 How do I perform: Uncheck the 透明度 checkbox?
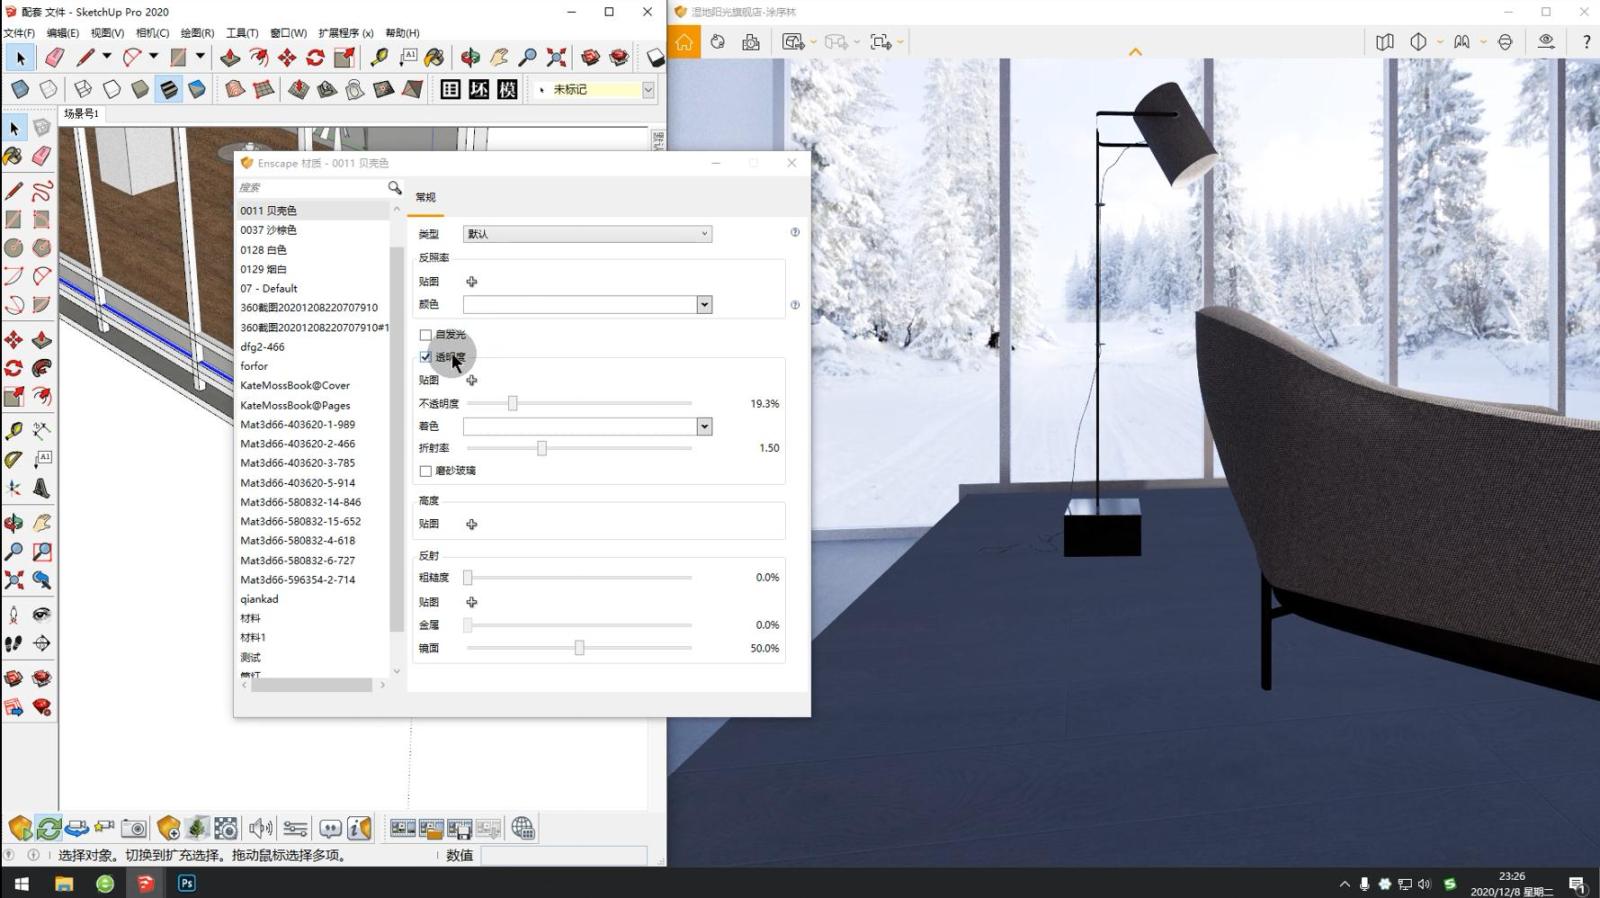(x=426, y=357)
